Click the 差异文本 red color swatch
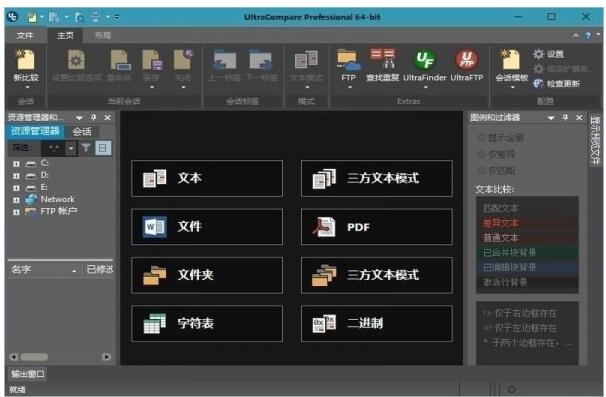606x397 pixels. [528, 223]
